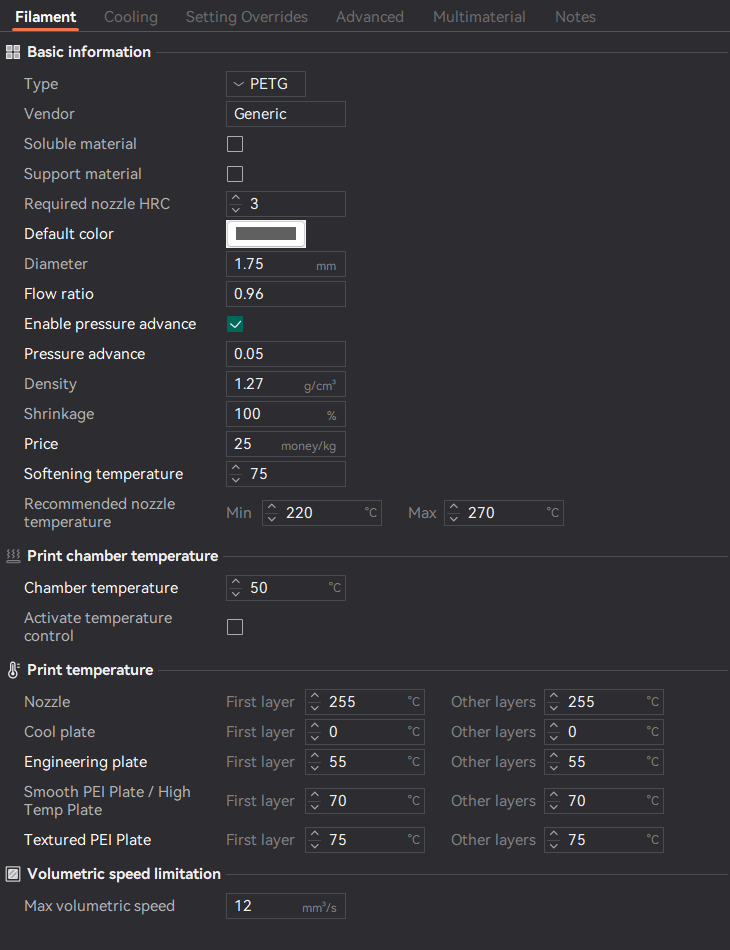Disable the Enable pressure advance checkbox
Viewport: 730px width, 950px height.
point(235,324)
